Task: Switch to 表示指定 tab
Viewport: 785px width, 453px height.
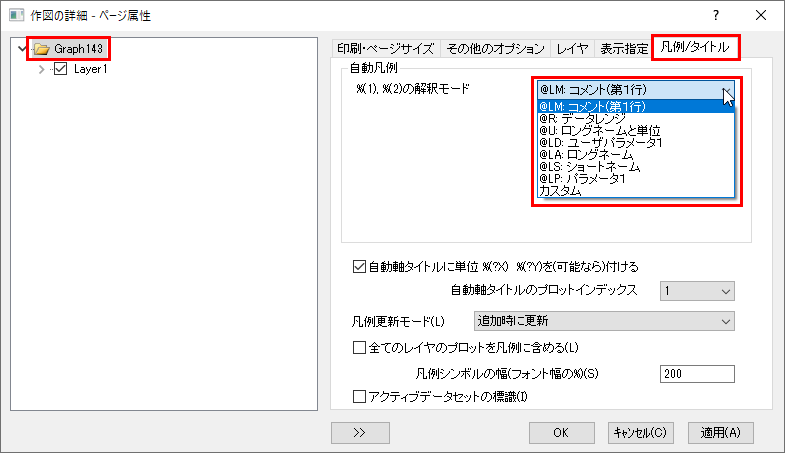Action: 624,49
